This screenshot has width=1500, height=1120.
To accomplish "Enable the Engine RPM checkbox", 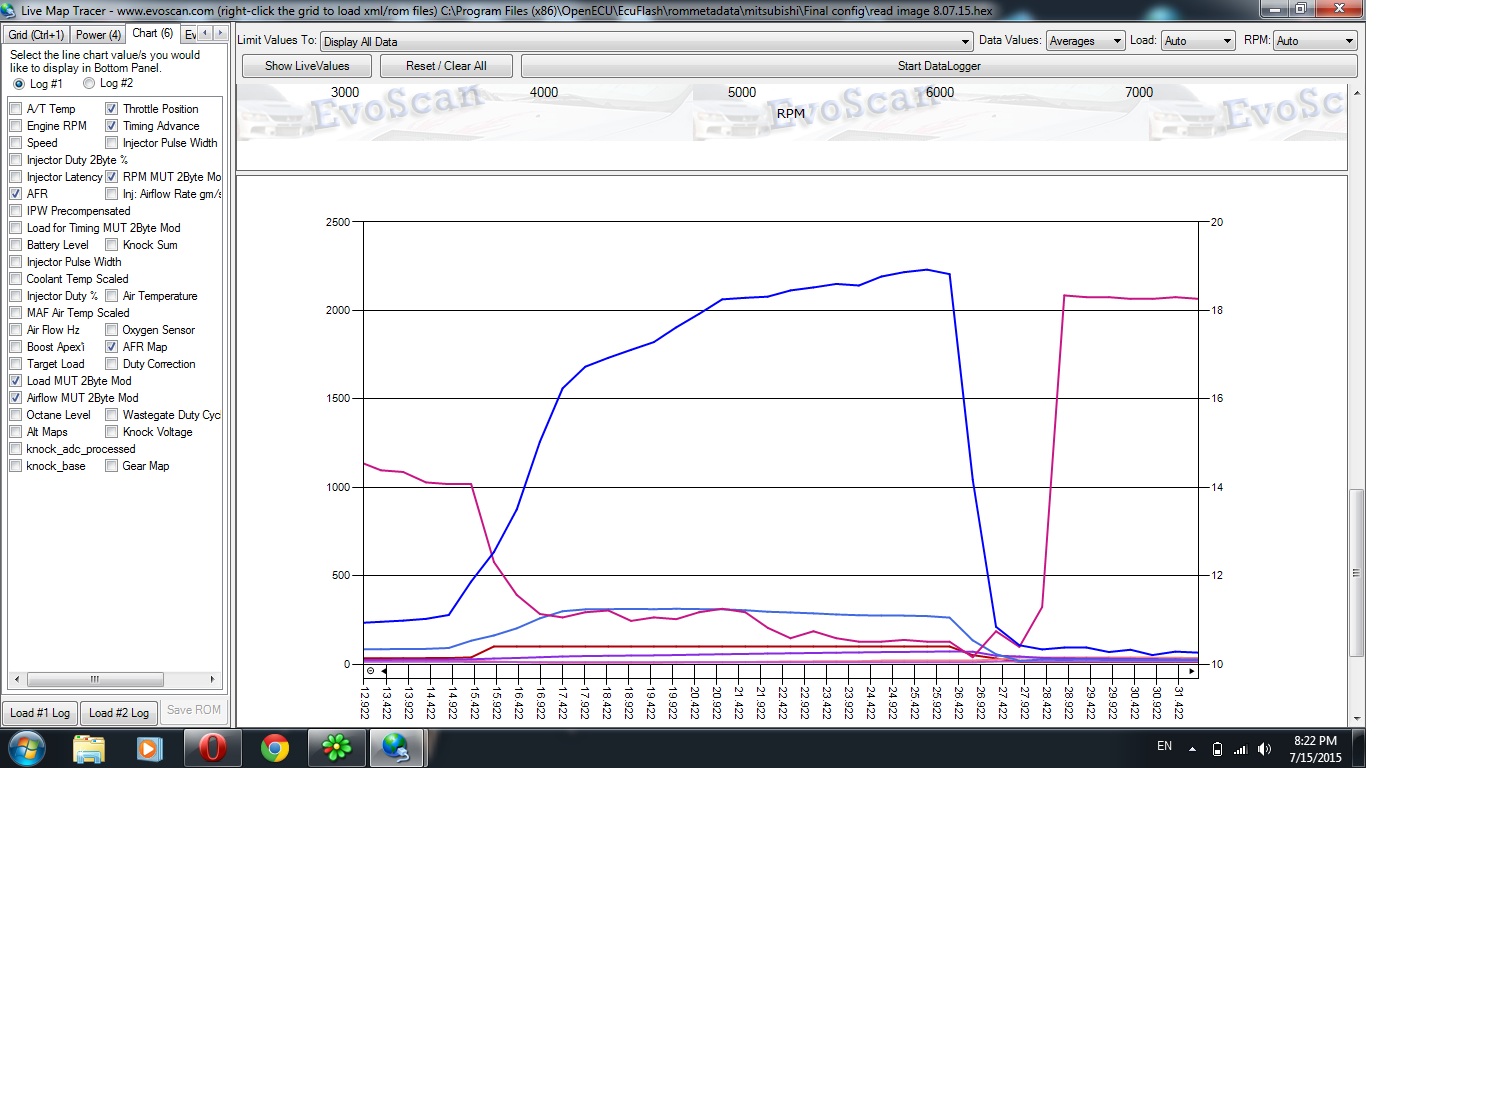I will click(16, 126).
